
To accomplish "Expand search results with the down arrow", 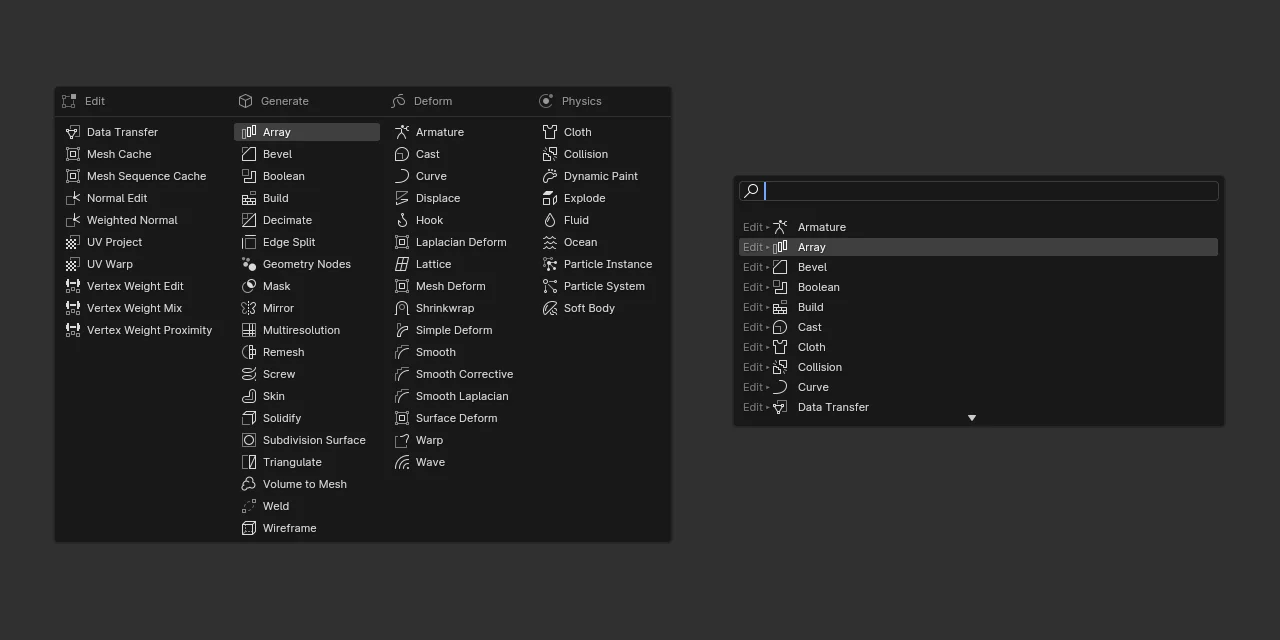I will click(x=971, y=418).
